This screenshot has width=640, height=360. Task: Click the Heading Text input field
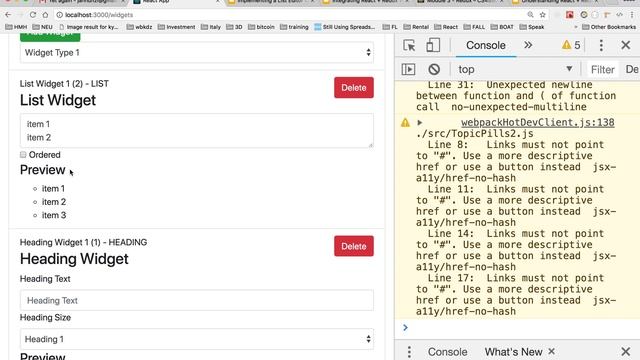click(197, 300)
